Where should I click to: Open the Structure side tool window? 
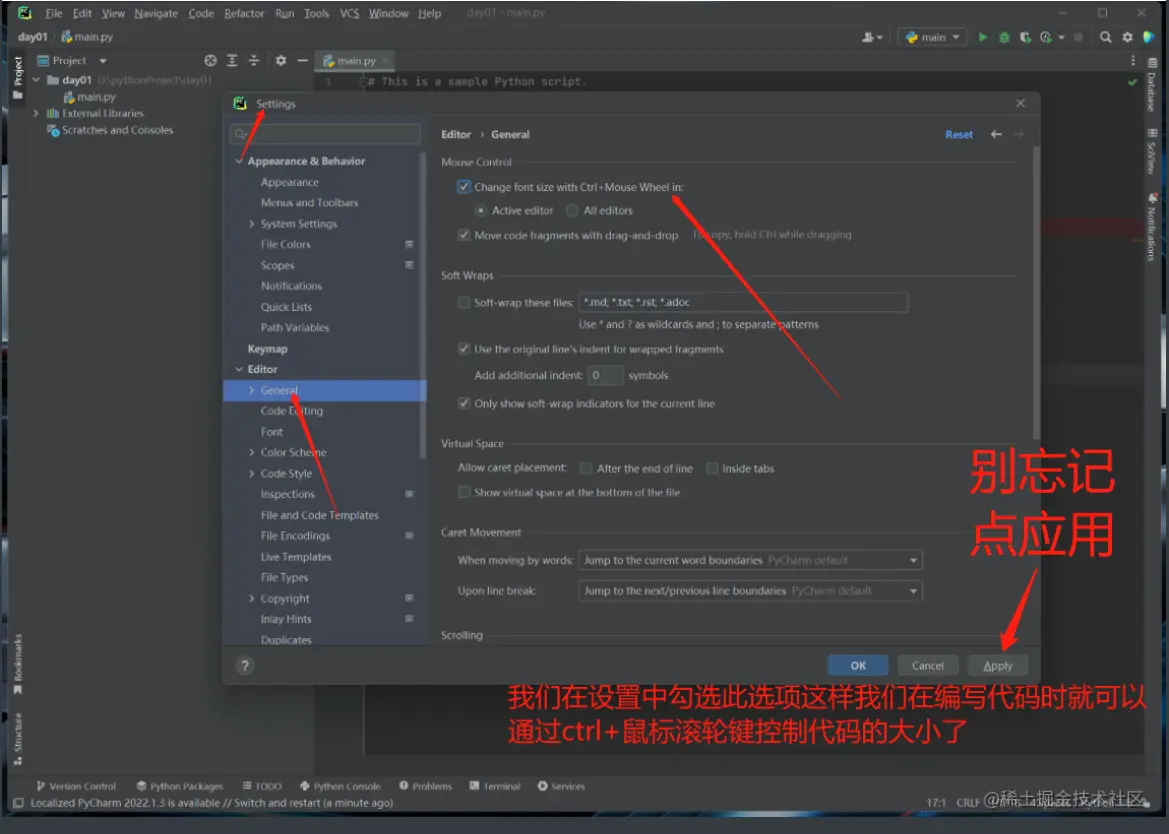[18, 739]
